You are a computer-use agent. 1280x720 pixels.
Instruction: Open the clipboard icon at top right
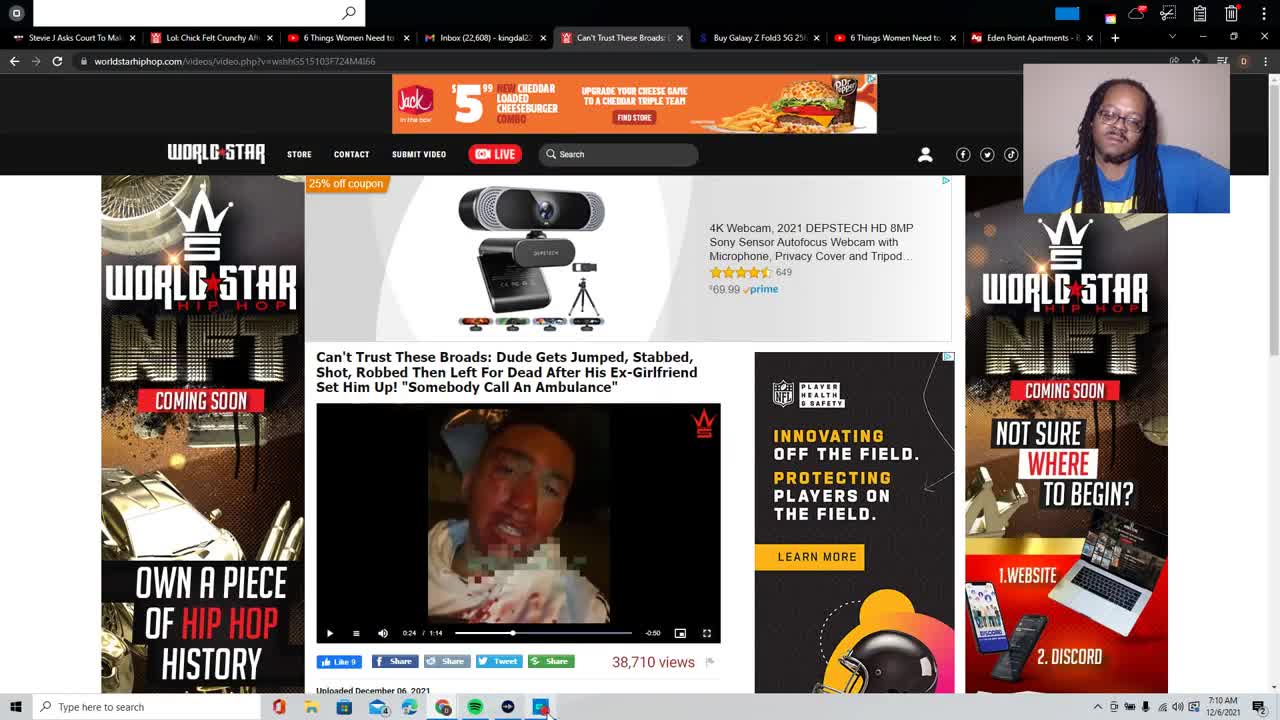tap(1200, 13)
